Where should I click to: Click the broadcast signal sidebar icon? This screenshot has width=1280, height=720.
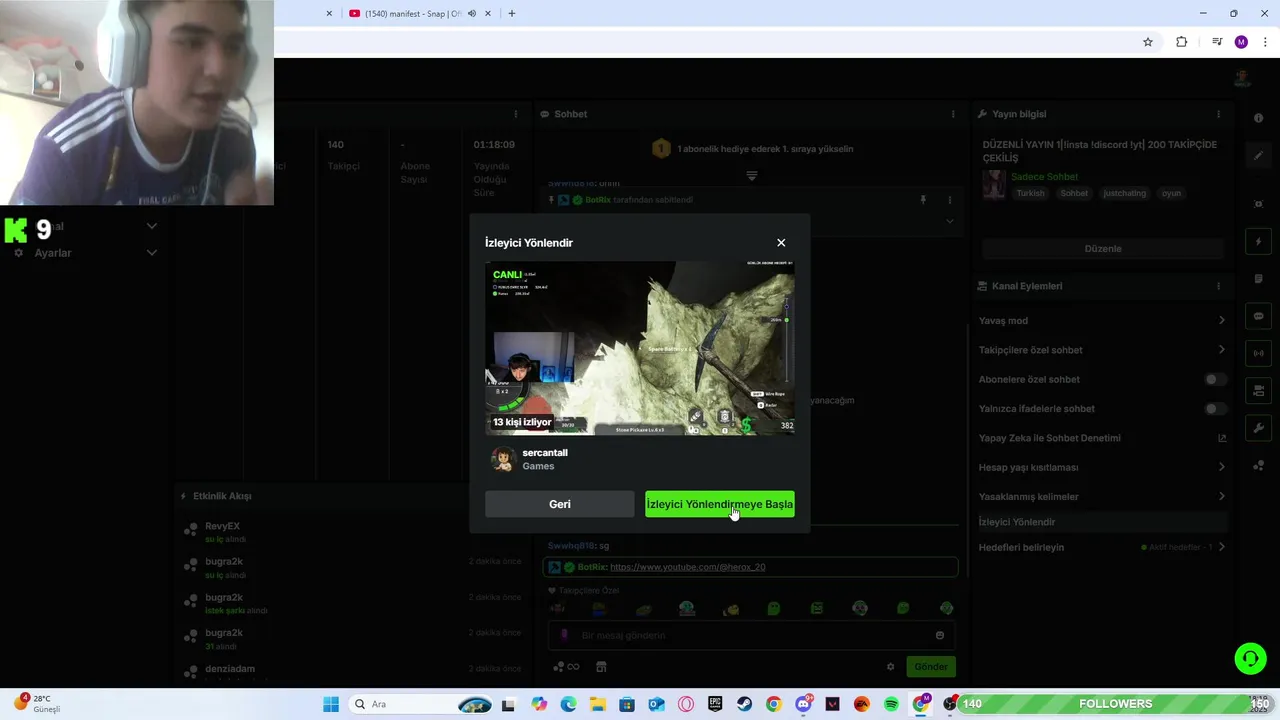1258,353
